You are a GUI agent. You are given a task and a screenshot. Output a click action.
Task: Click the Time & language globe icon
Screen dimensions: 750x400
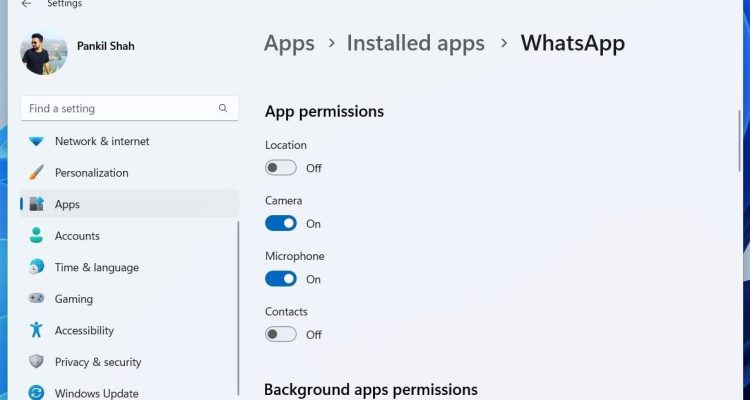[x=36, y=267]
